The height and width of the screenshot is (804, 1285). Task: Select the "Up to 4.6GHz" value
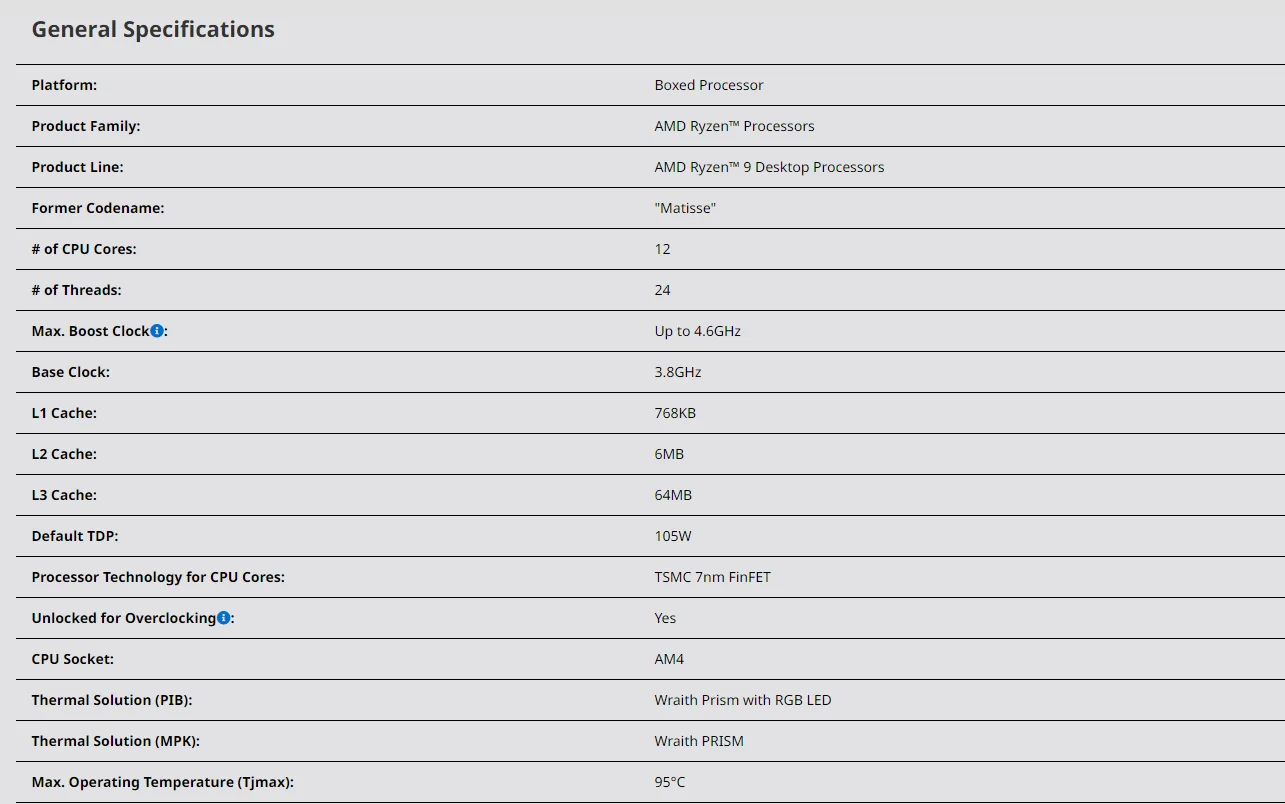coord(697,331)
